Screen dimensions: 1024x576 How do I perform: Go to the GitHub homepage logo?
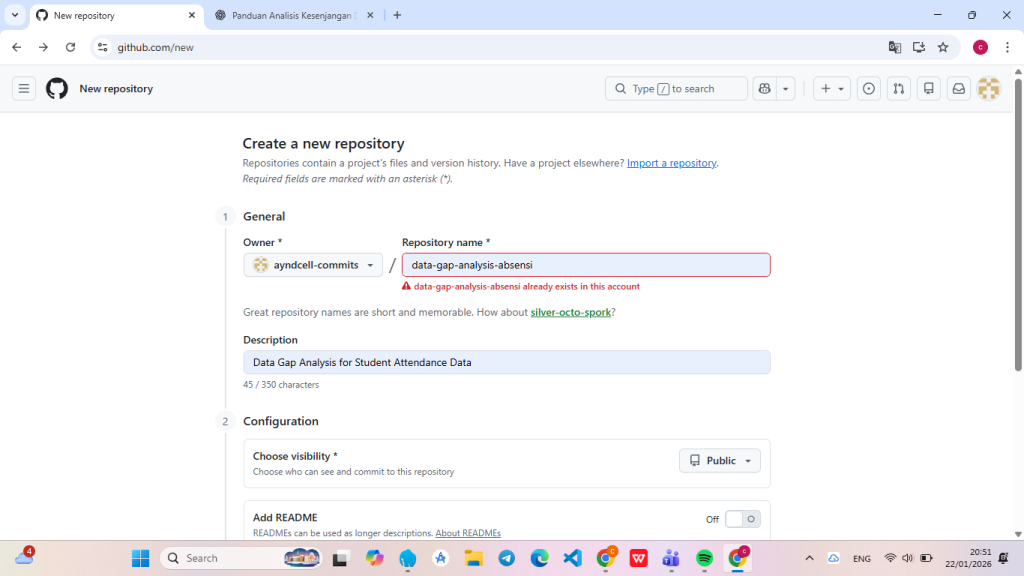57,89
